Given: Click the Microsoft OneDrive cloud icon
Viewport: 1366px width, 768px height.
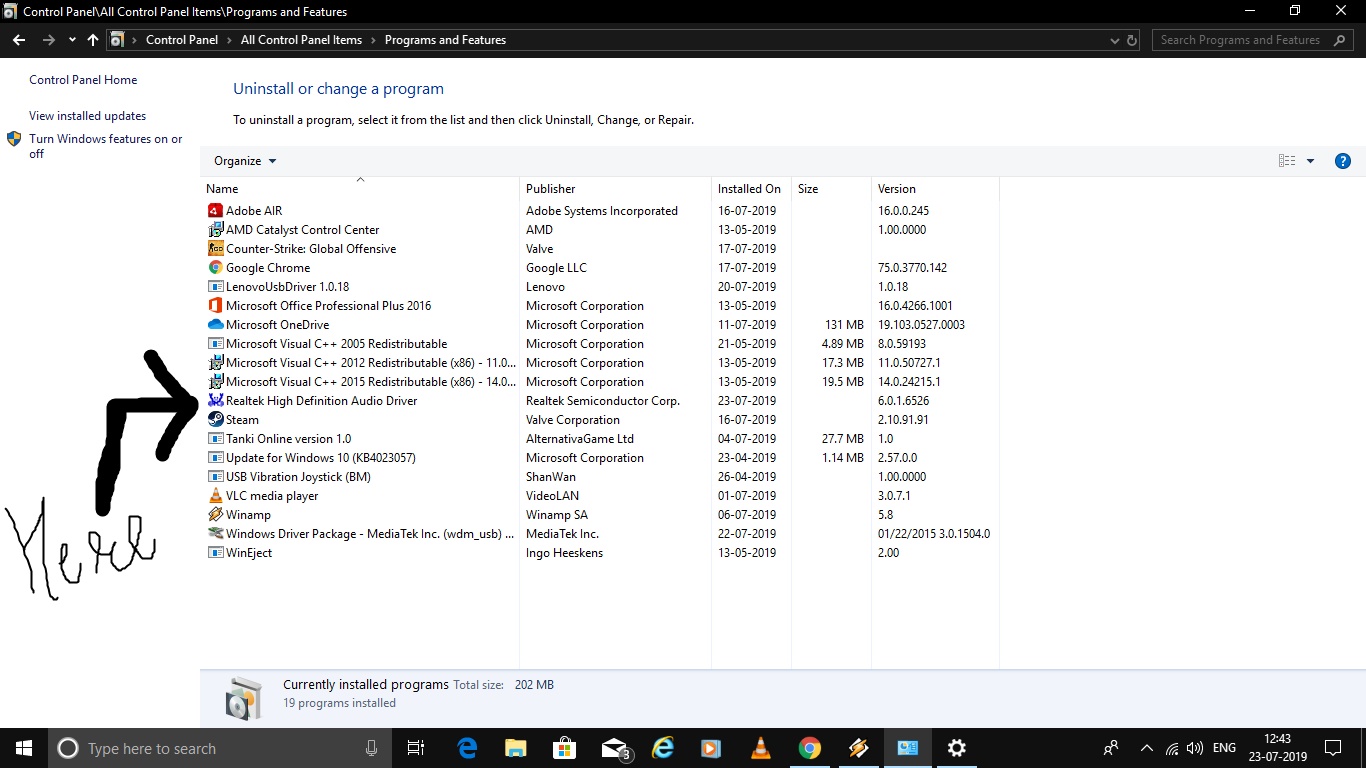Looking at the screenshot, I should pyautogui.click(x=215, y=325).
